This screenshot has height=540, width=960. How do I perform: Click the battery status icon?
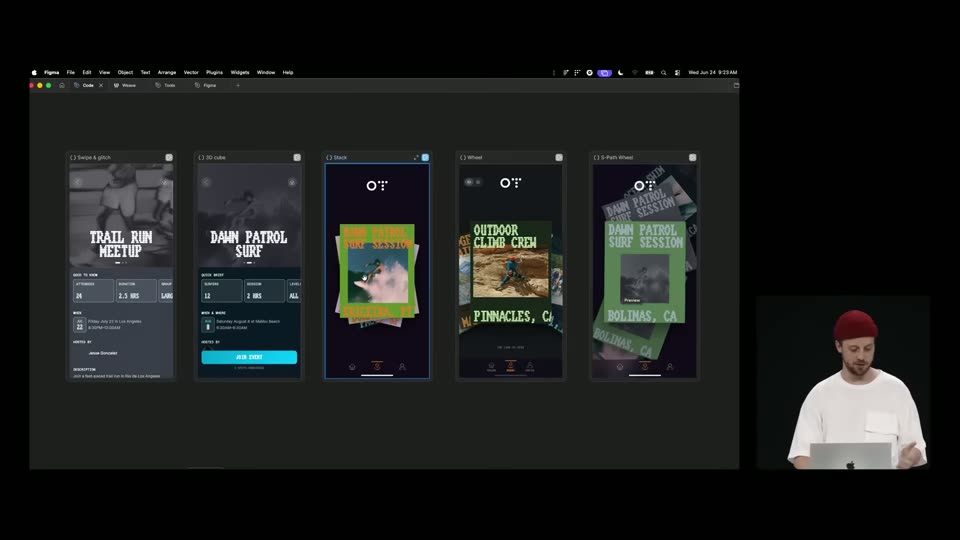click(650, 72)
